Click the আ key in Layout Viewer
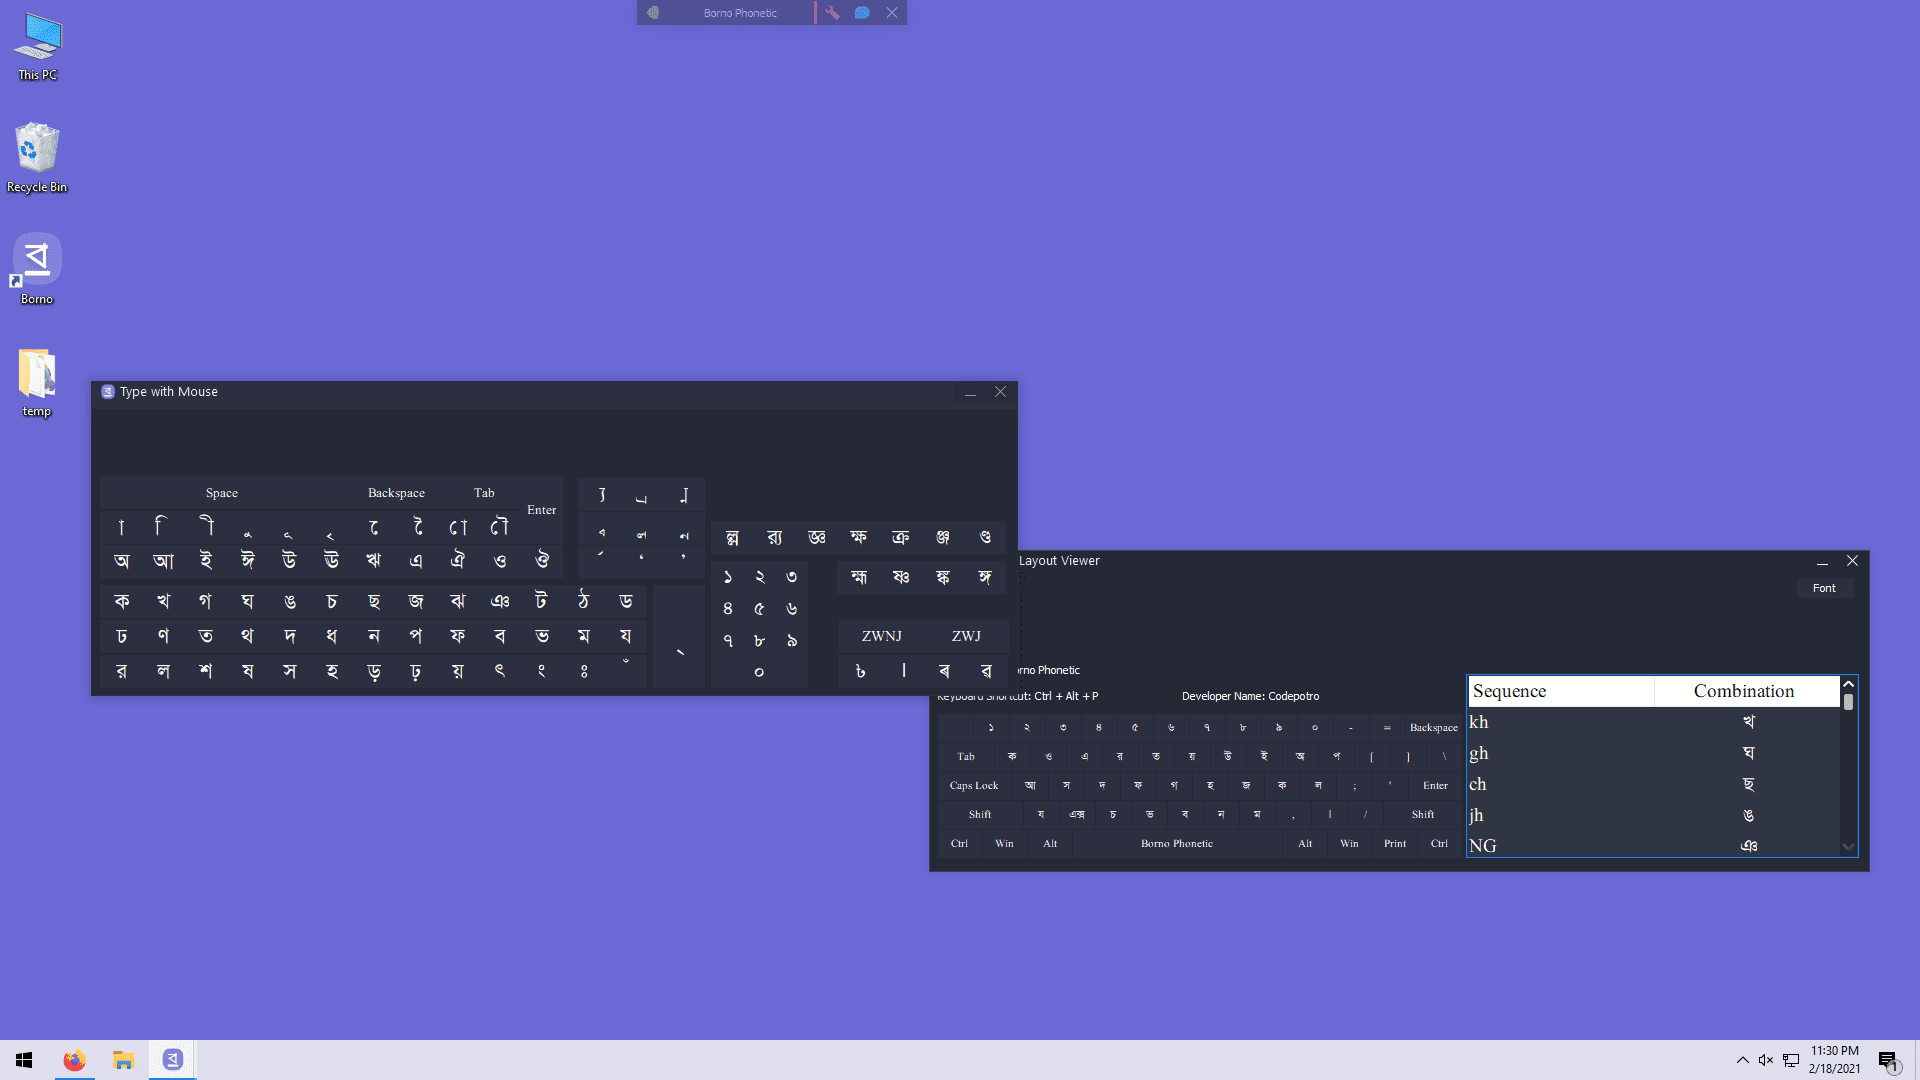Image resolution: width=1920 pixels, height=1080 pixels. pyautogui.click(x=1030, y=786)
